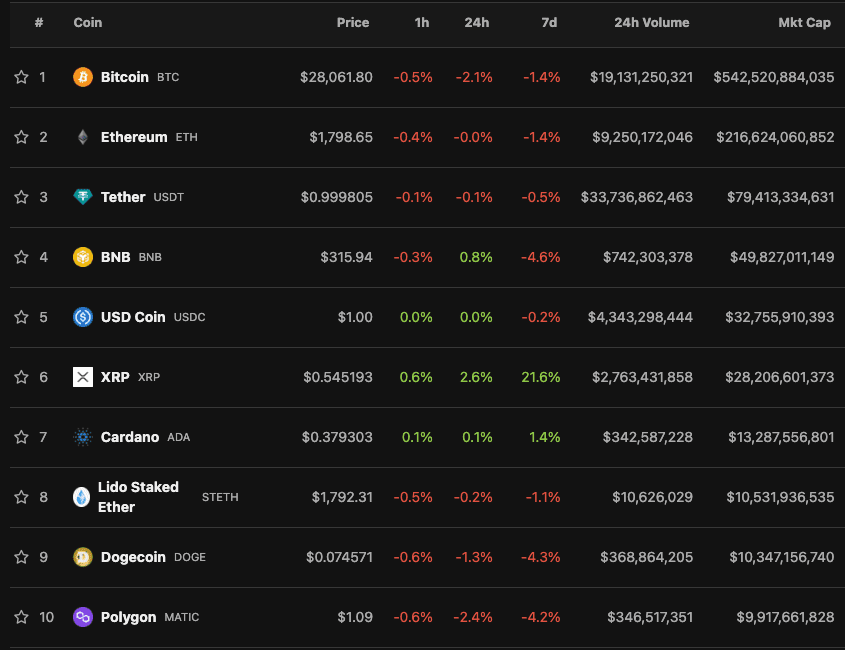Click Tether price $0.999805
The width and height of the screenshot is (845, 650).
[337, 197]
